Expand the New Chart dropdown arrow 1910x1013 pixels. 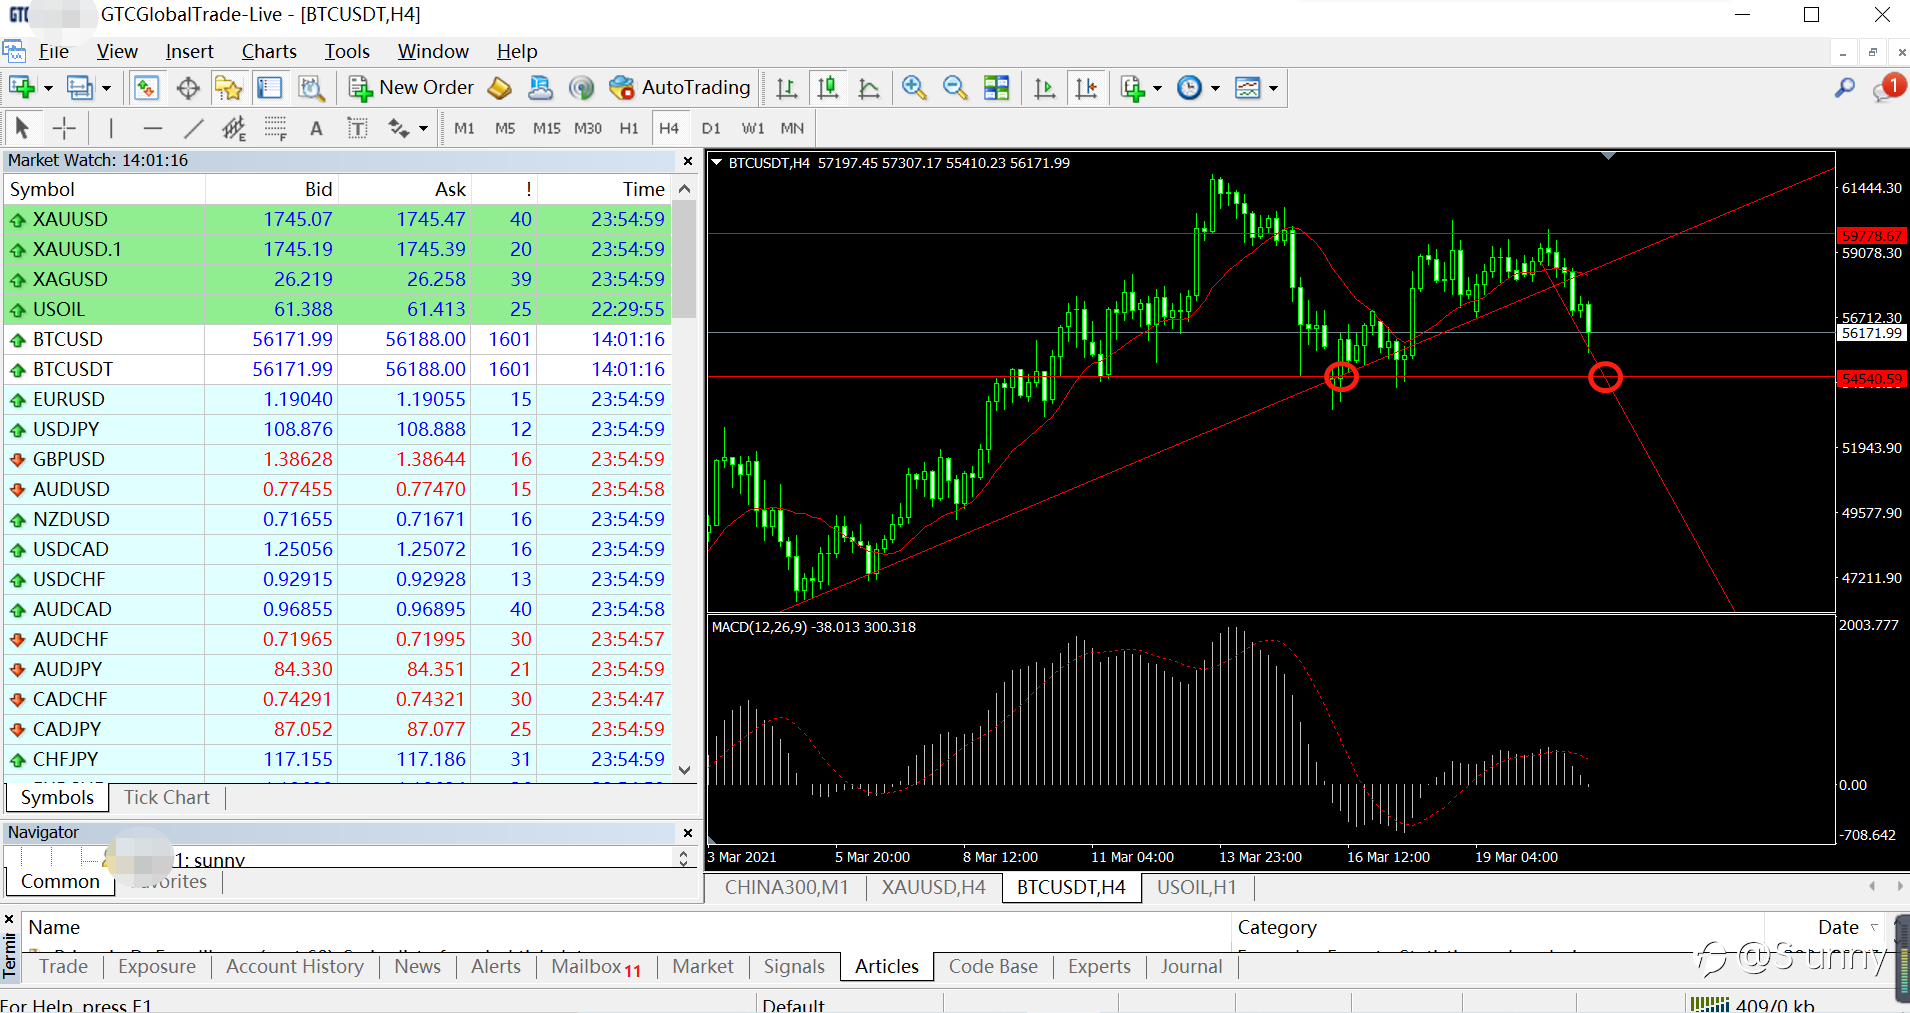click(47, 88)
